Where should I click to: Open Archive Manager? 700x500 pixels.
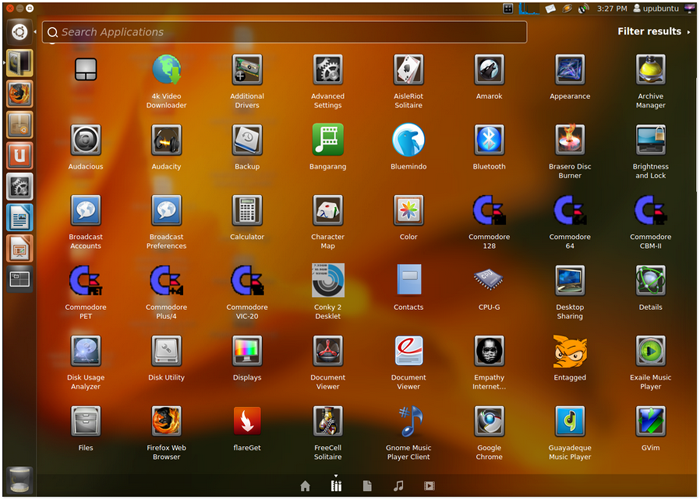tap(650, 70)
